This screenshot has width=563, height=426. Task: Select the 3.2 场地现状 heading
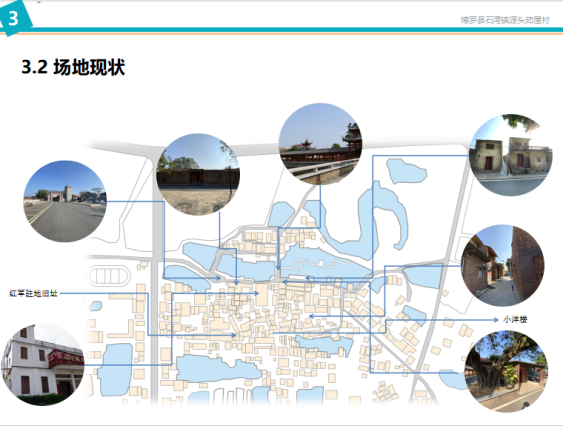73,67
